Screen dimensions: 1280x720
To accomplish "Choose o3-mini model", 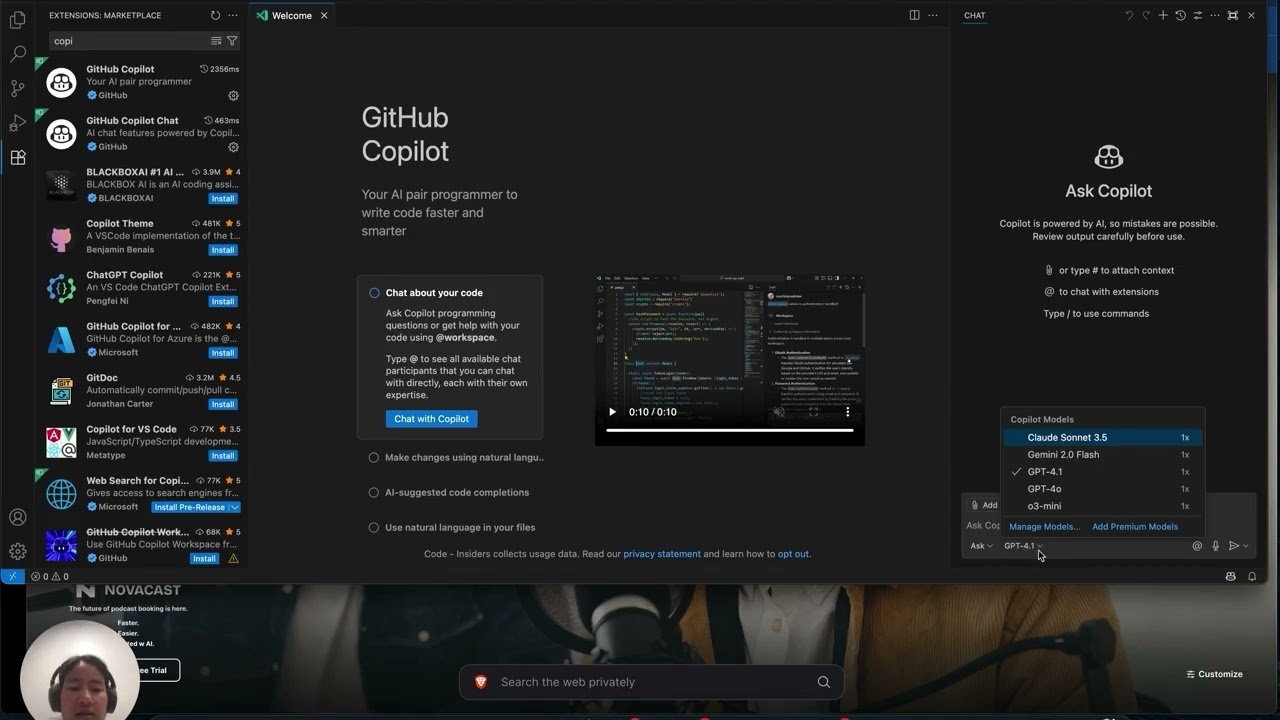I will click(1102, 506).
